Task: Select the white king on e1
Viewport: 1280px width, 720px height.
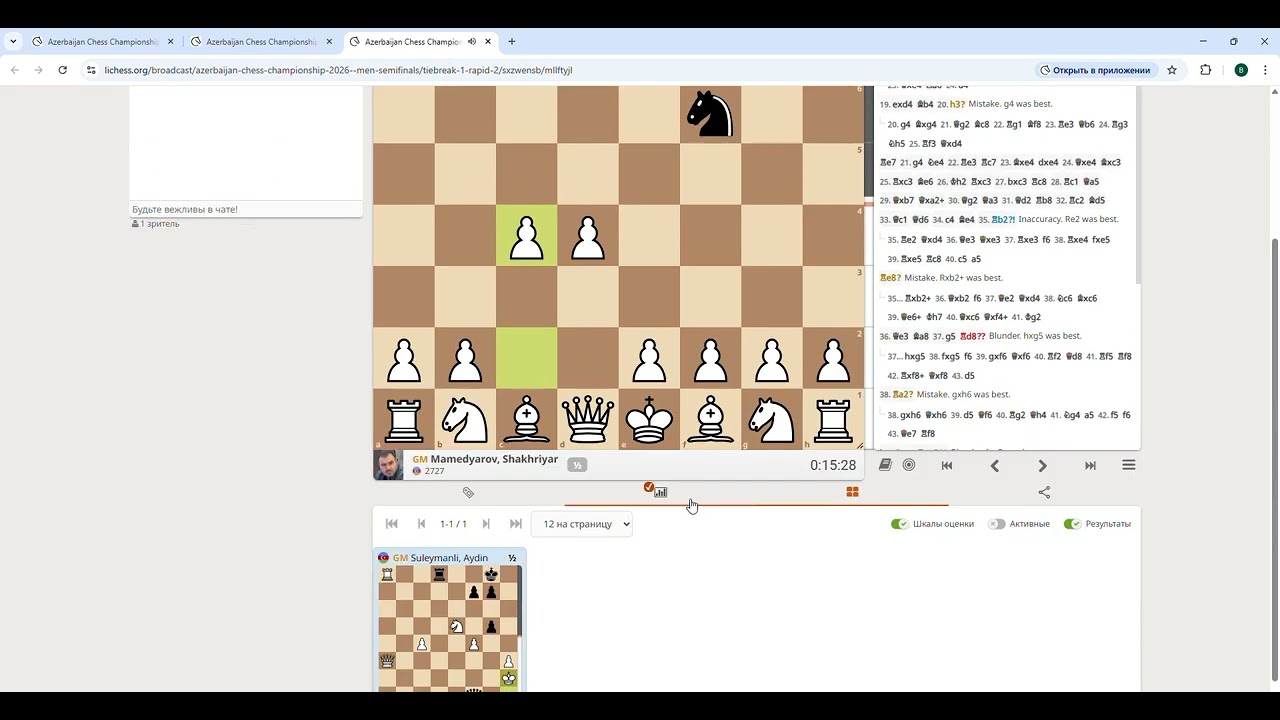Action: (649, 419)
